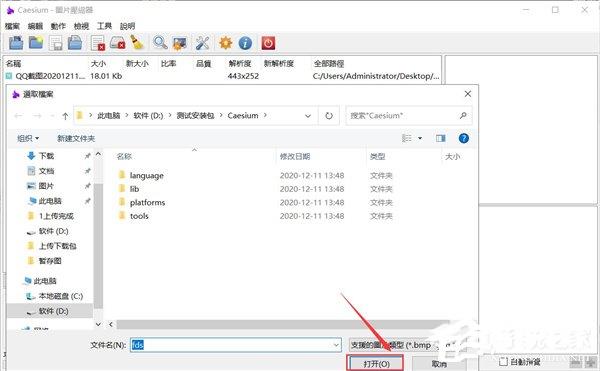Expand the file name combo box arrow
The height and width of the screenshot is (371, 600).
click(336, 345)
